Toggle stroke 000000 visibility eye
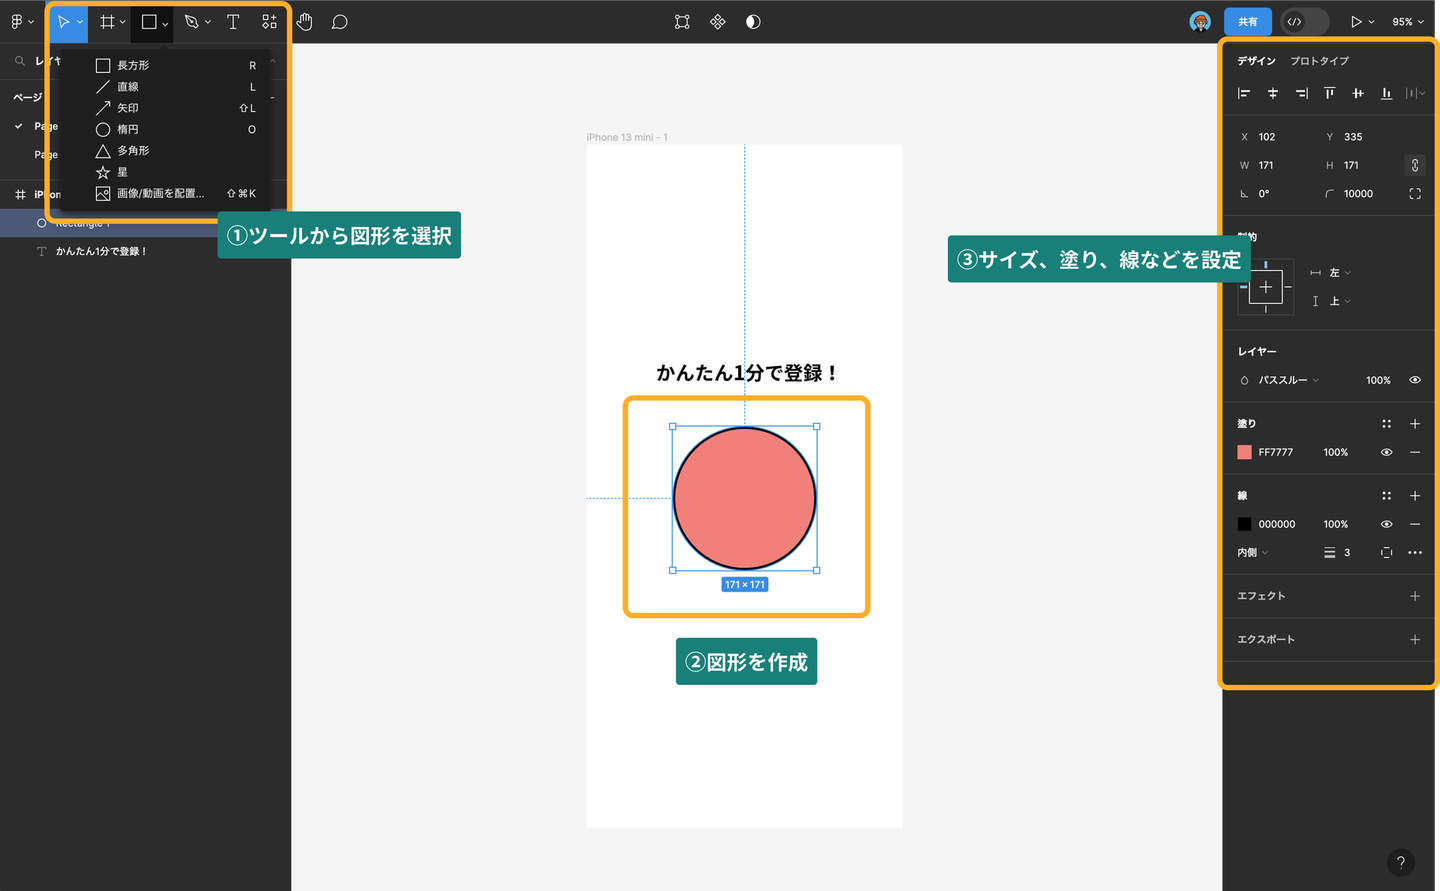The height and width of the screenshot is (891, 1440). click(1386, 524)
